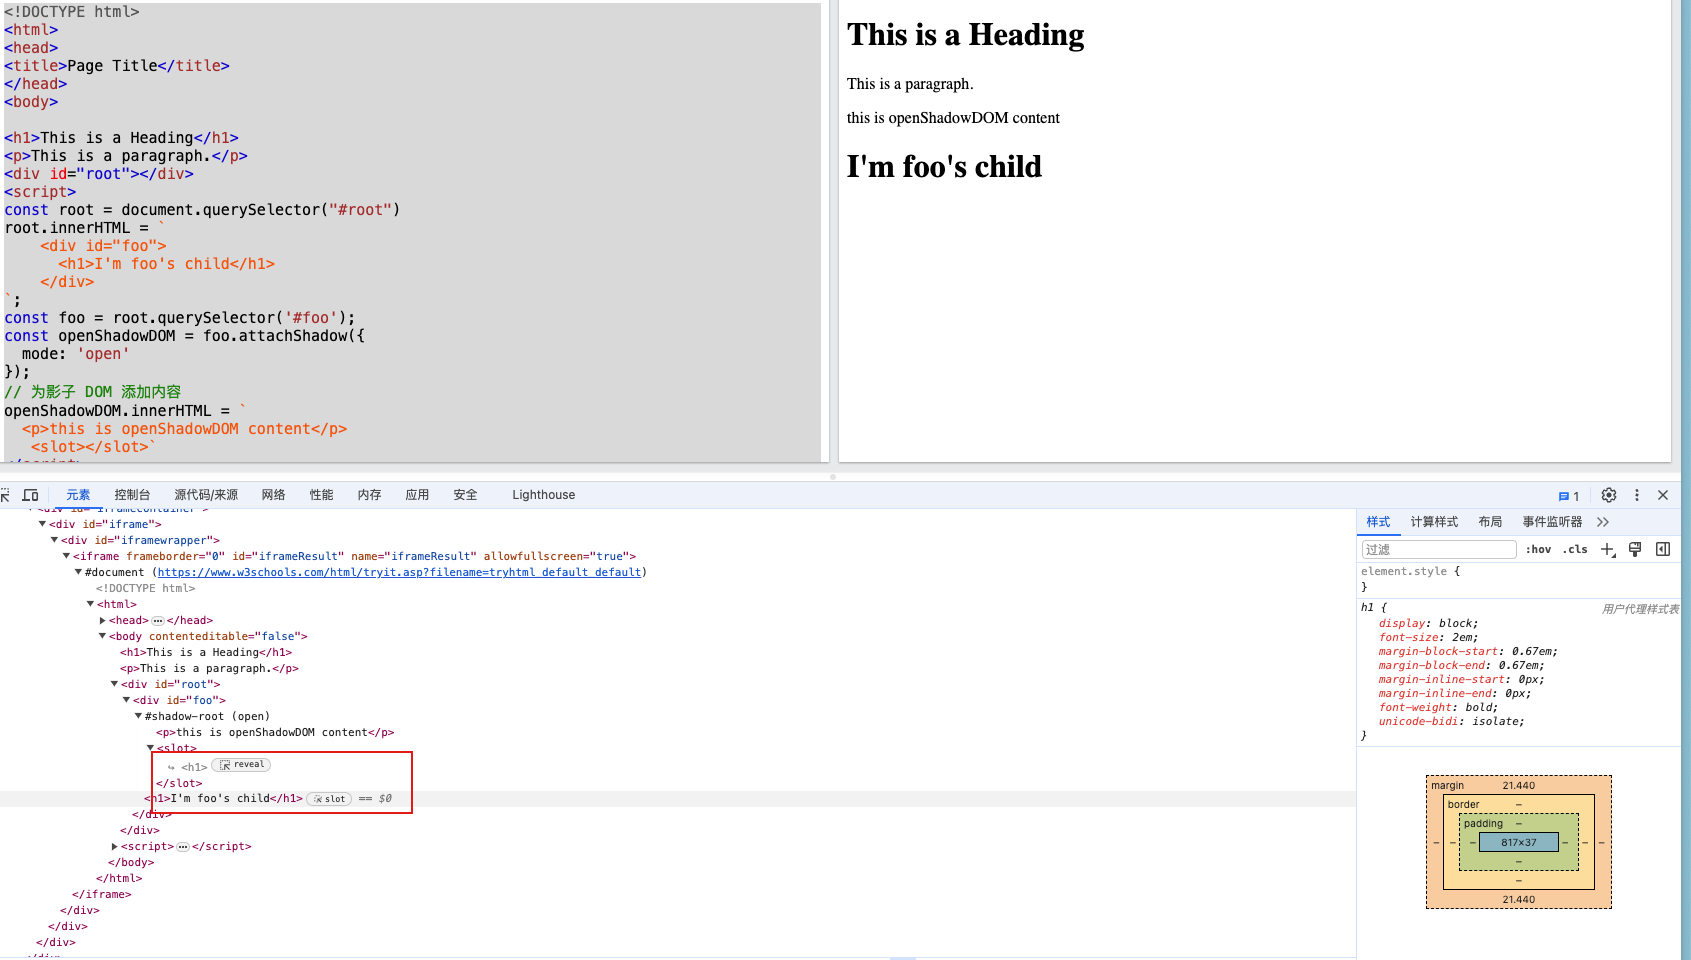
Task: Click the margin top value 21.440
Action: coord(1518,786)
